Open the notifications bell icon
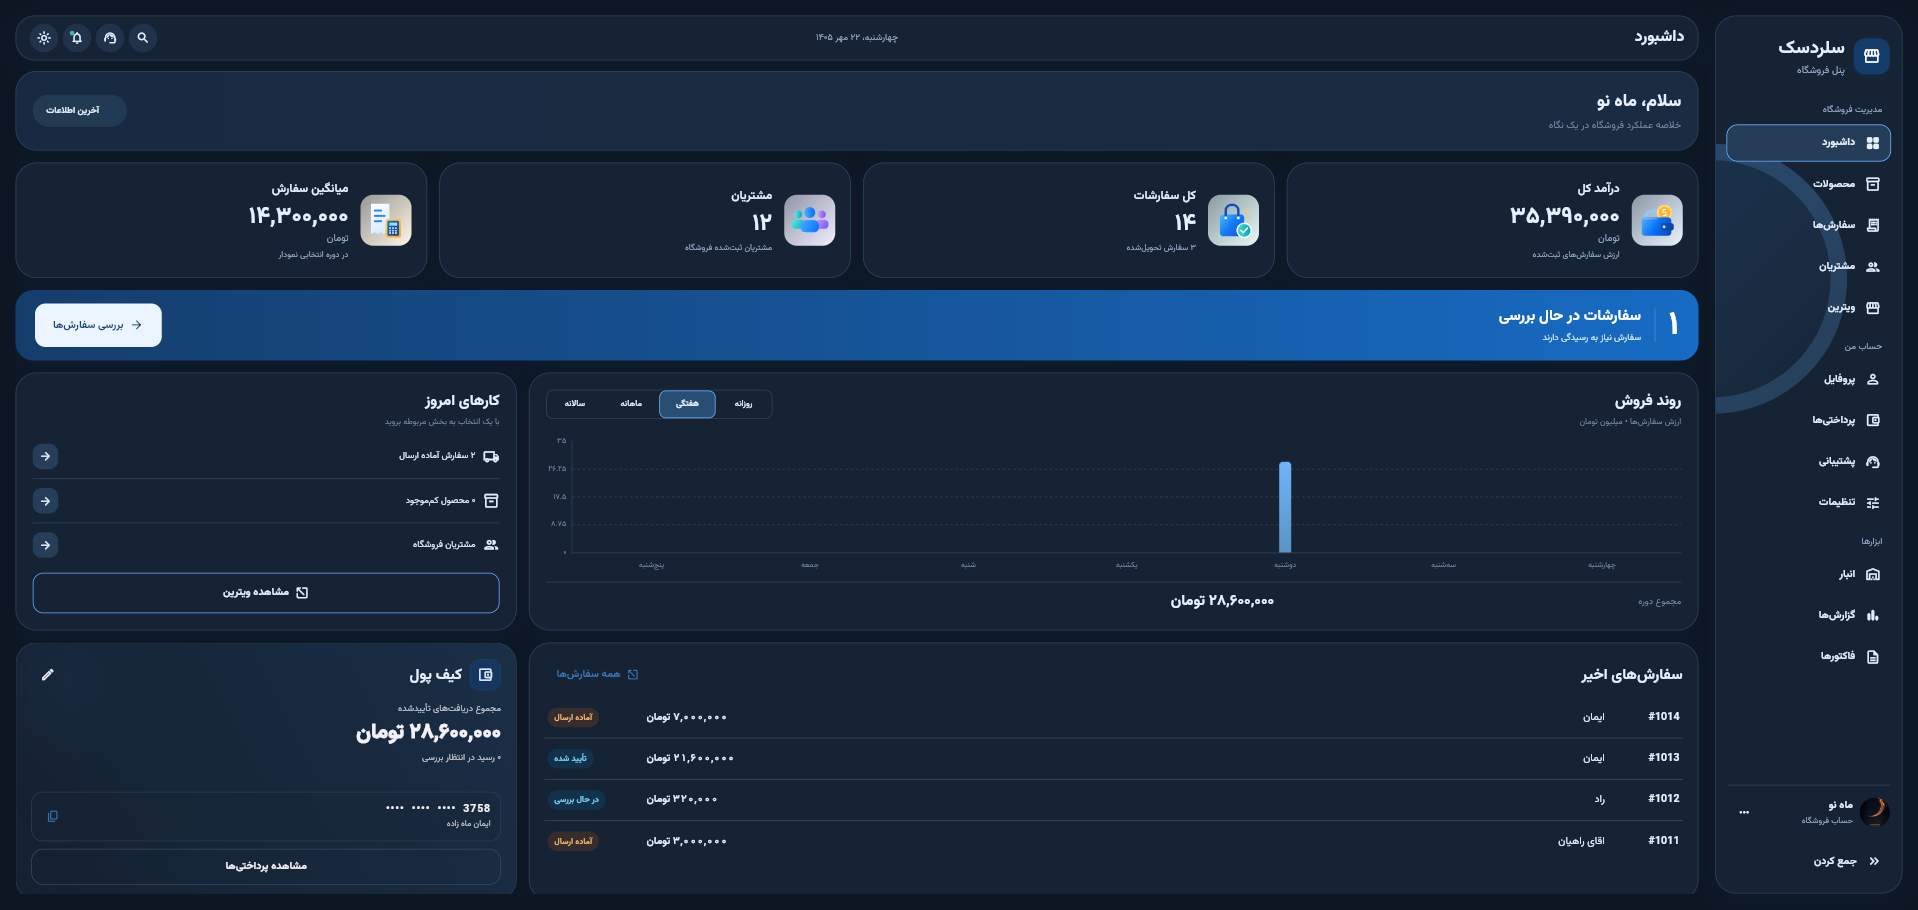The width and height of the screenshot is (1918, 910). coord(77,38)
